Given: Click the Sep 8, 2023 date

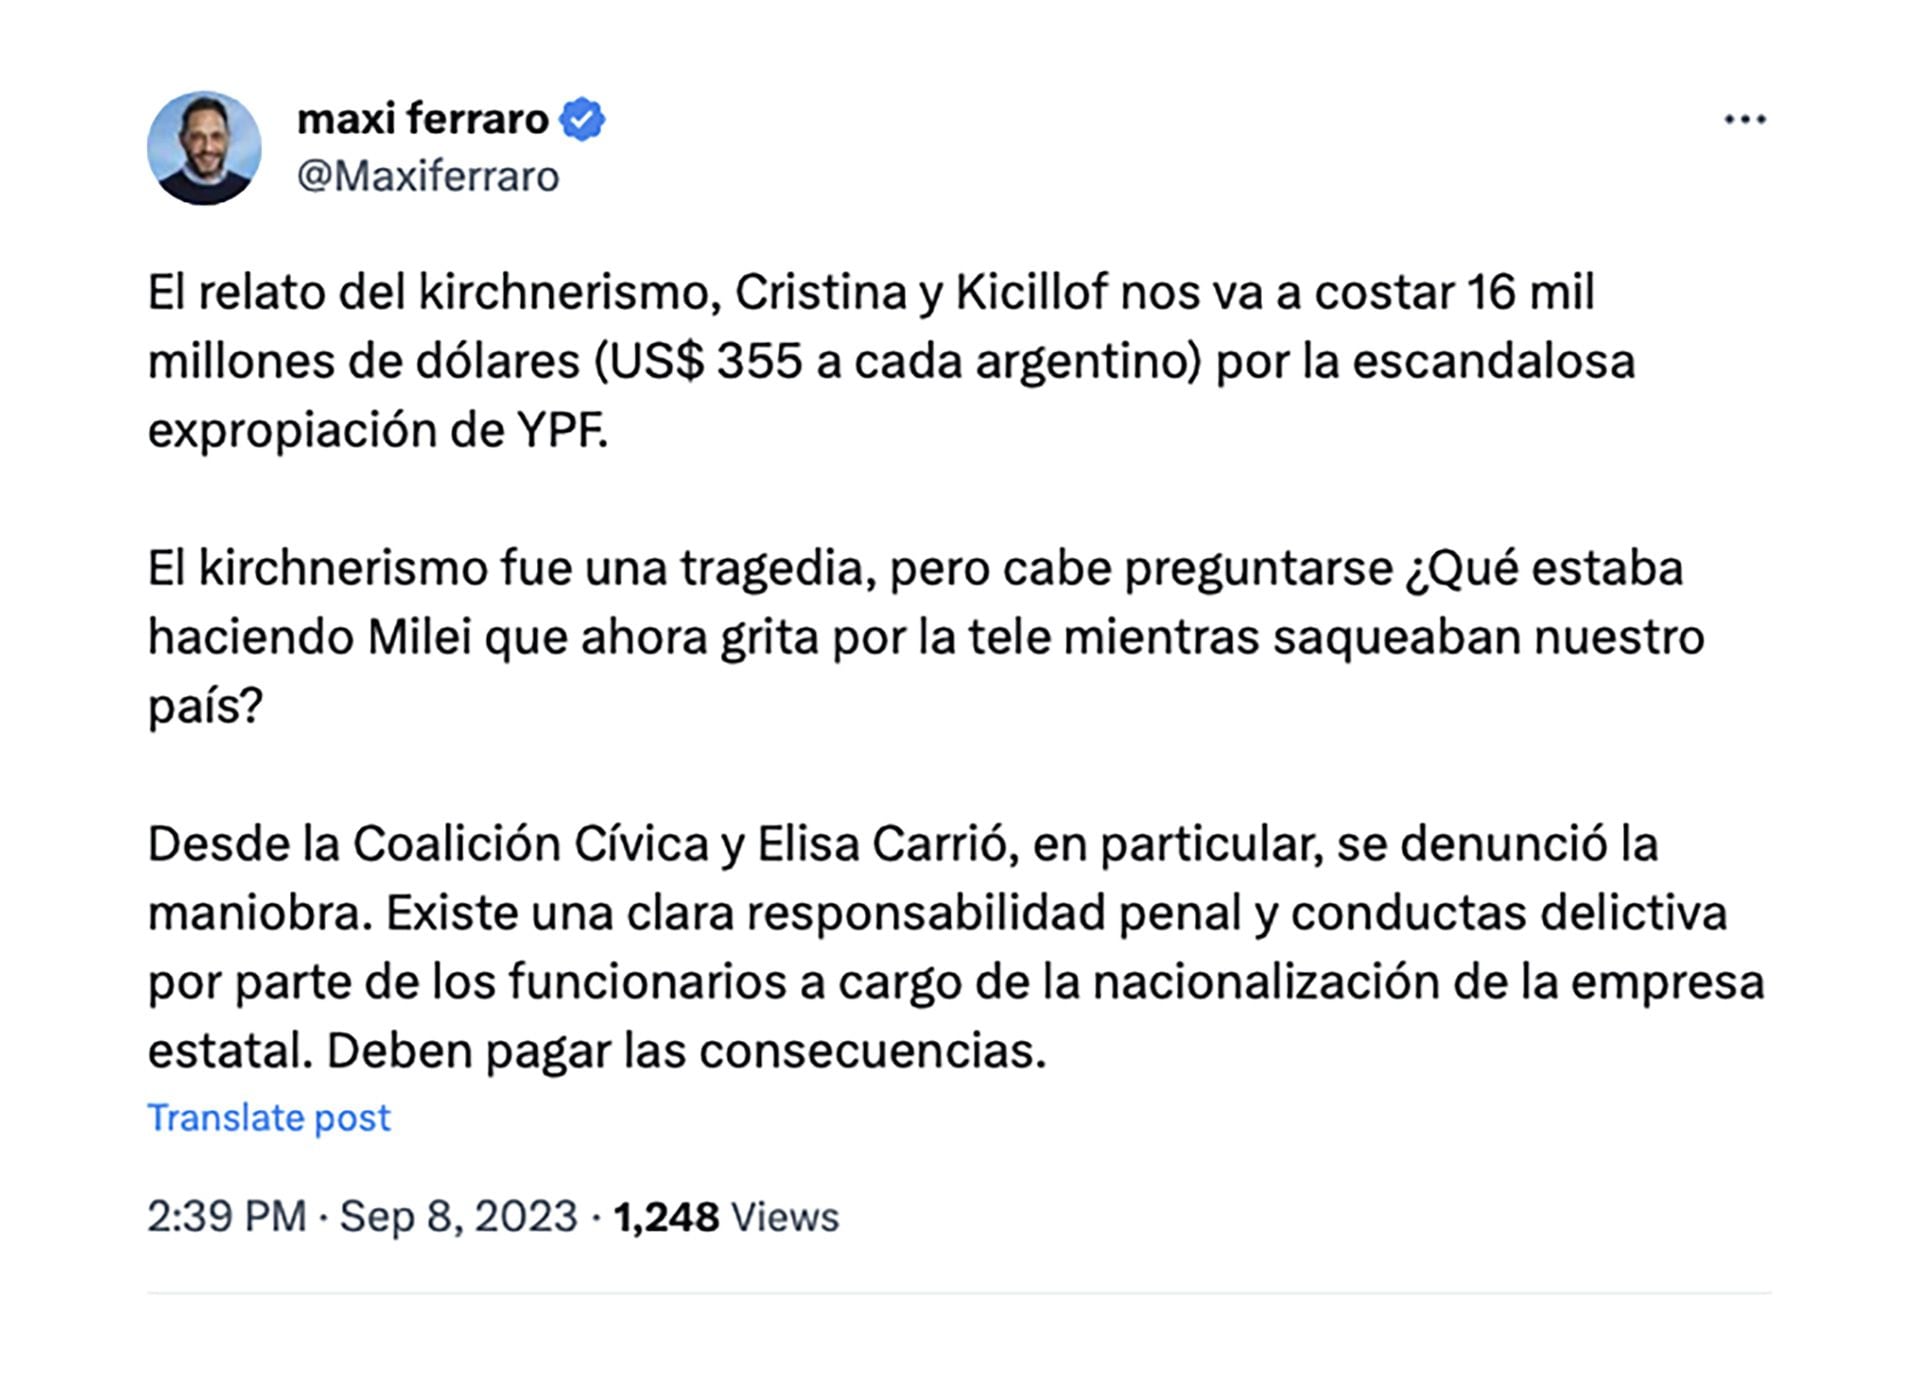Looking at the screenshot, I should point(458,1217).
